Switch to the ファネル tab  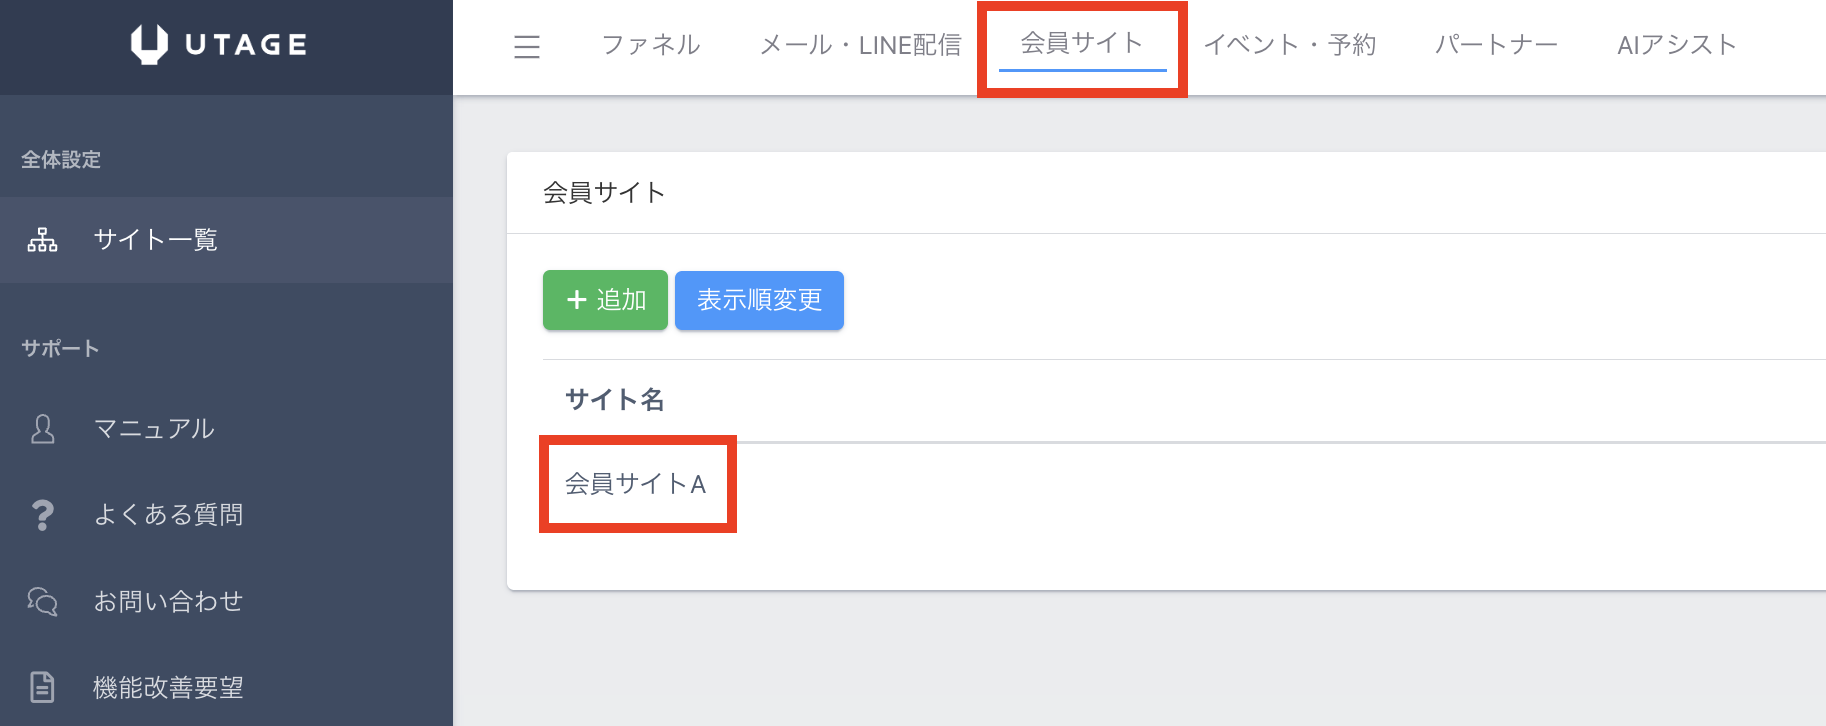pyautogui.click(x=651, y=45)
